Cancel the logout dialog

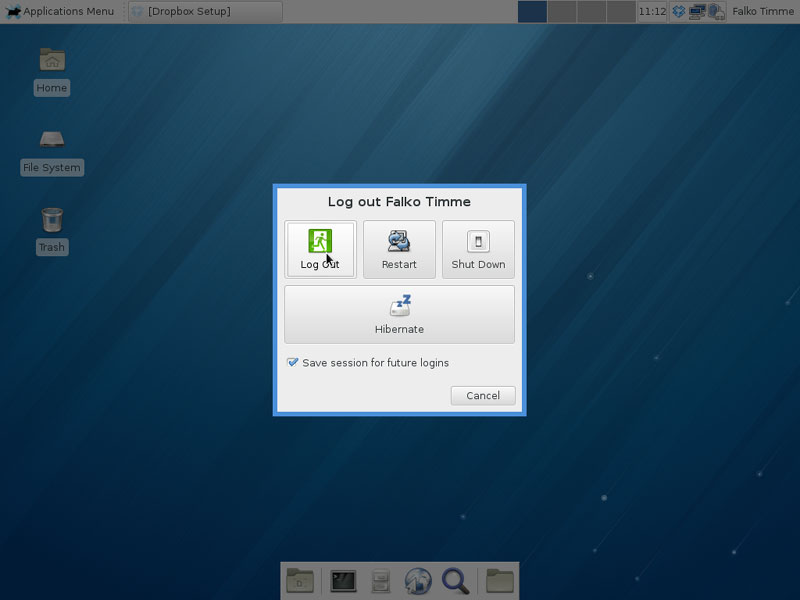(482, 395)
